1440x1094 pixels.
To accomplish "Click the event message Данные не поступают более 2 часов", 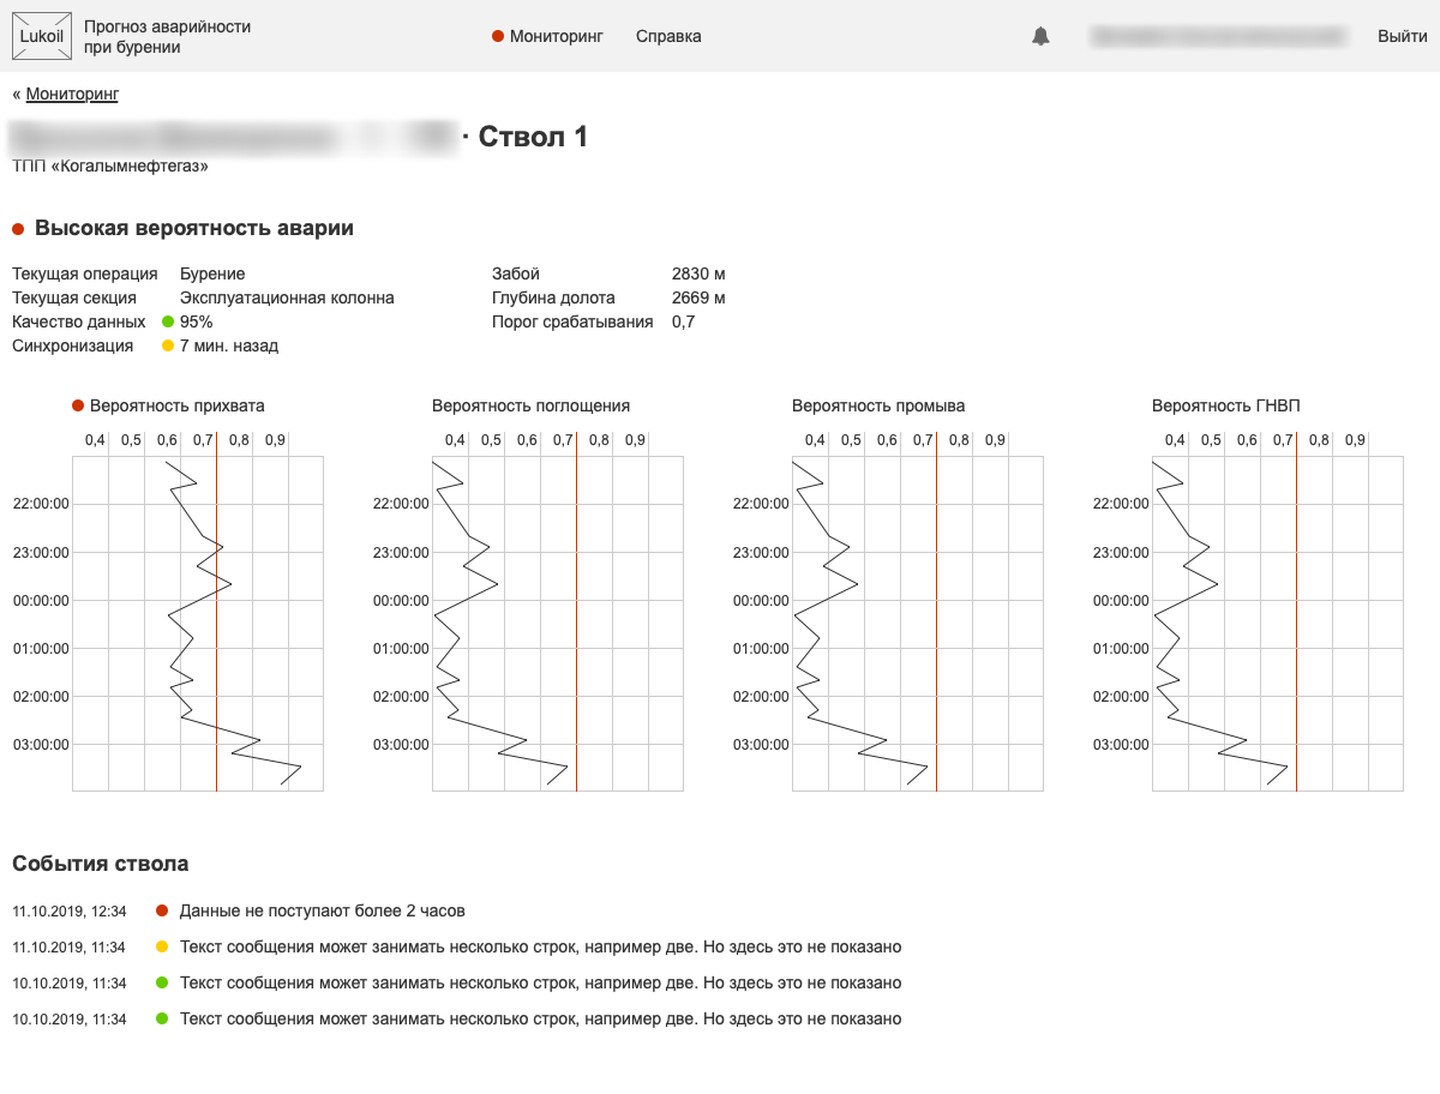I will click(x=322, y=911).
